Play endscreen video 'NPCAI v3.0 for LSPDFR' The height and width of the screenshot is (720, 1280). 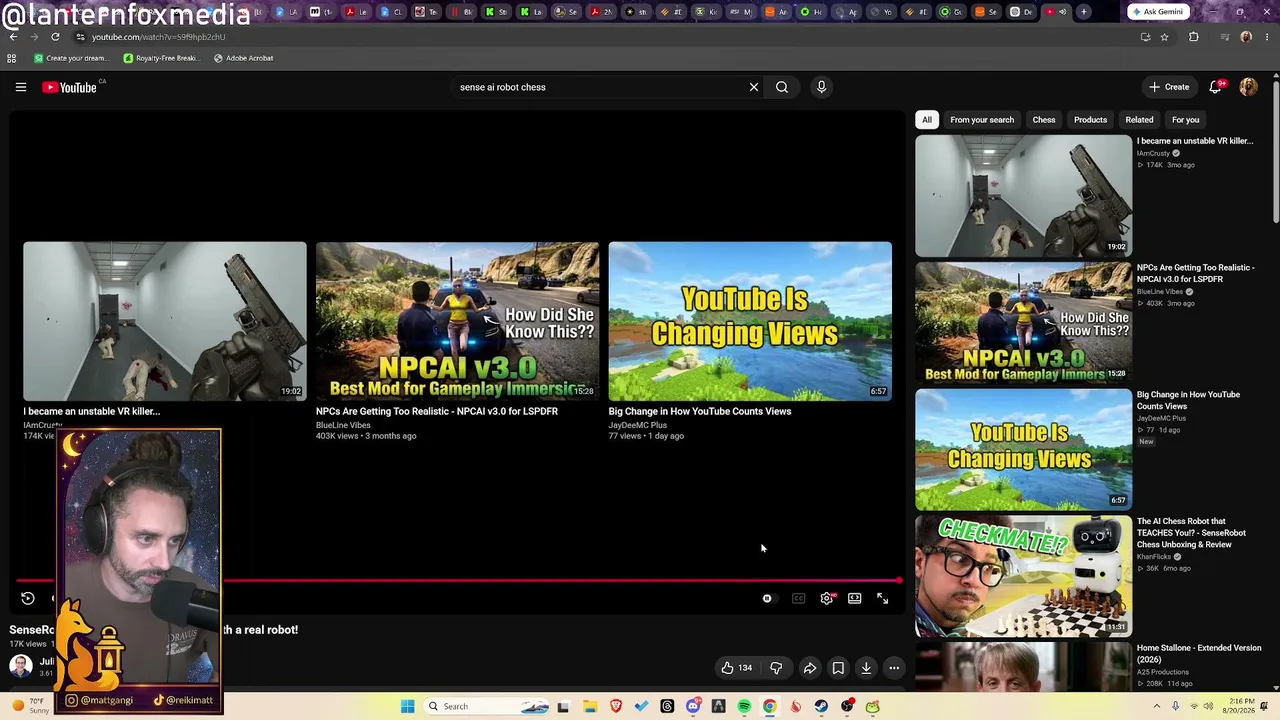(x=458, y=321)
